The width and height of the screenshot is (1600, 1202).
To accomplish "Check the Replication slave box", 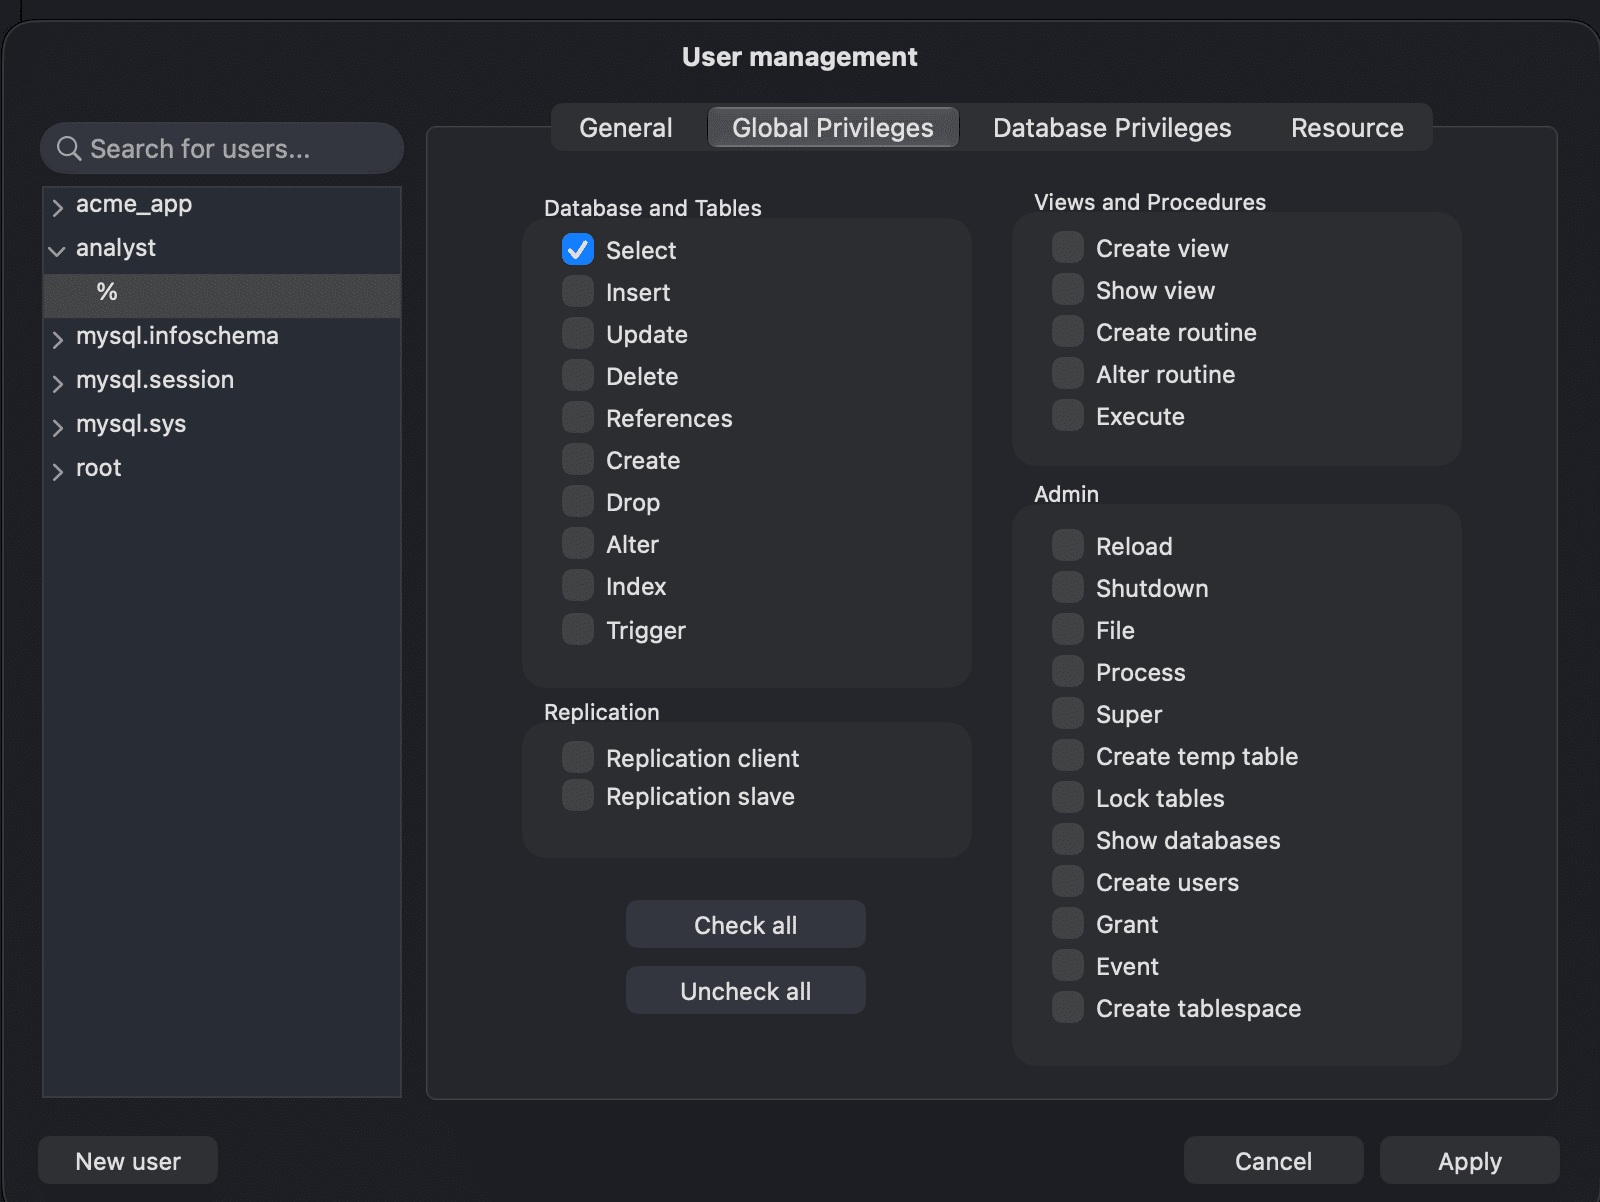I will (x=578, y=795).
